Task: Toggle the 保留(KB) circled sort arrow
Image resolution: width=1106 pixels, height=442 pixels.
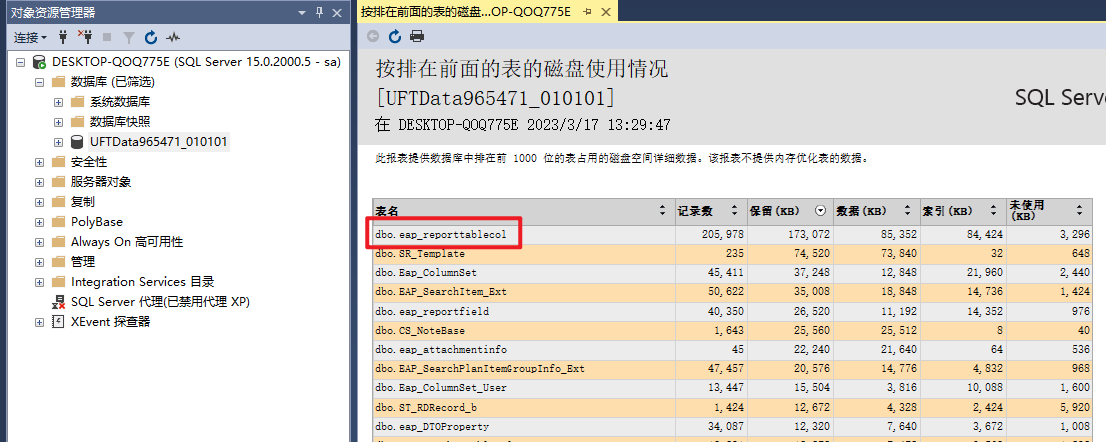Action: pyautogui.click(x=820, y=211)
